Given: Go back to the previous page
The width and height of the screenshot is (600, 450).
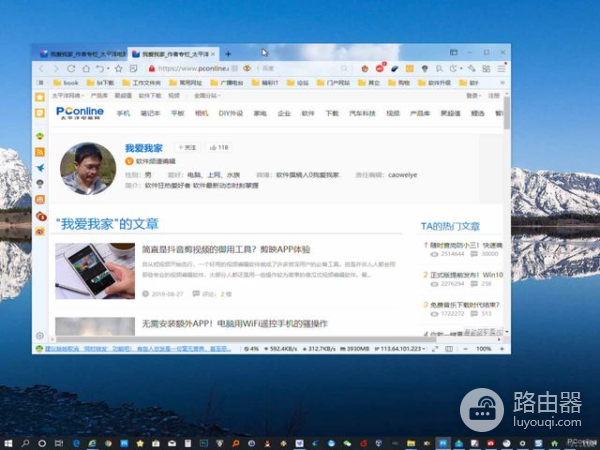Looking at the screenshot, I should 41,68.
